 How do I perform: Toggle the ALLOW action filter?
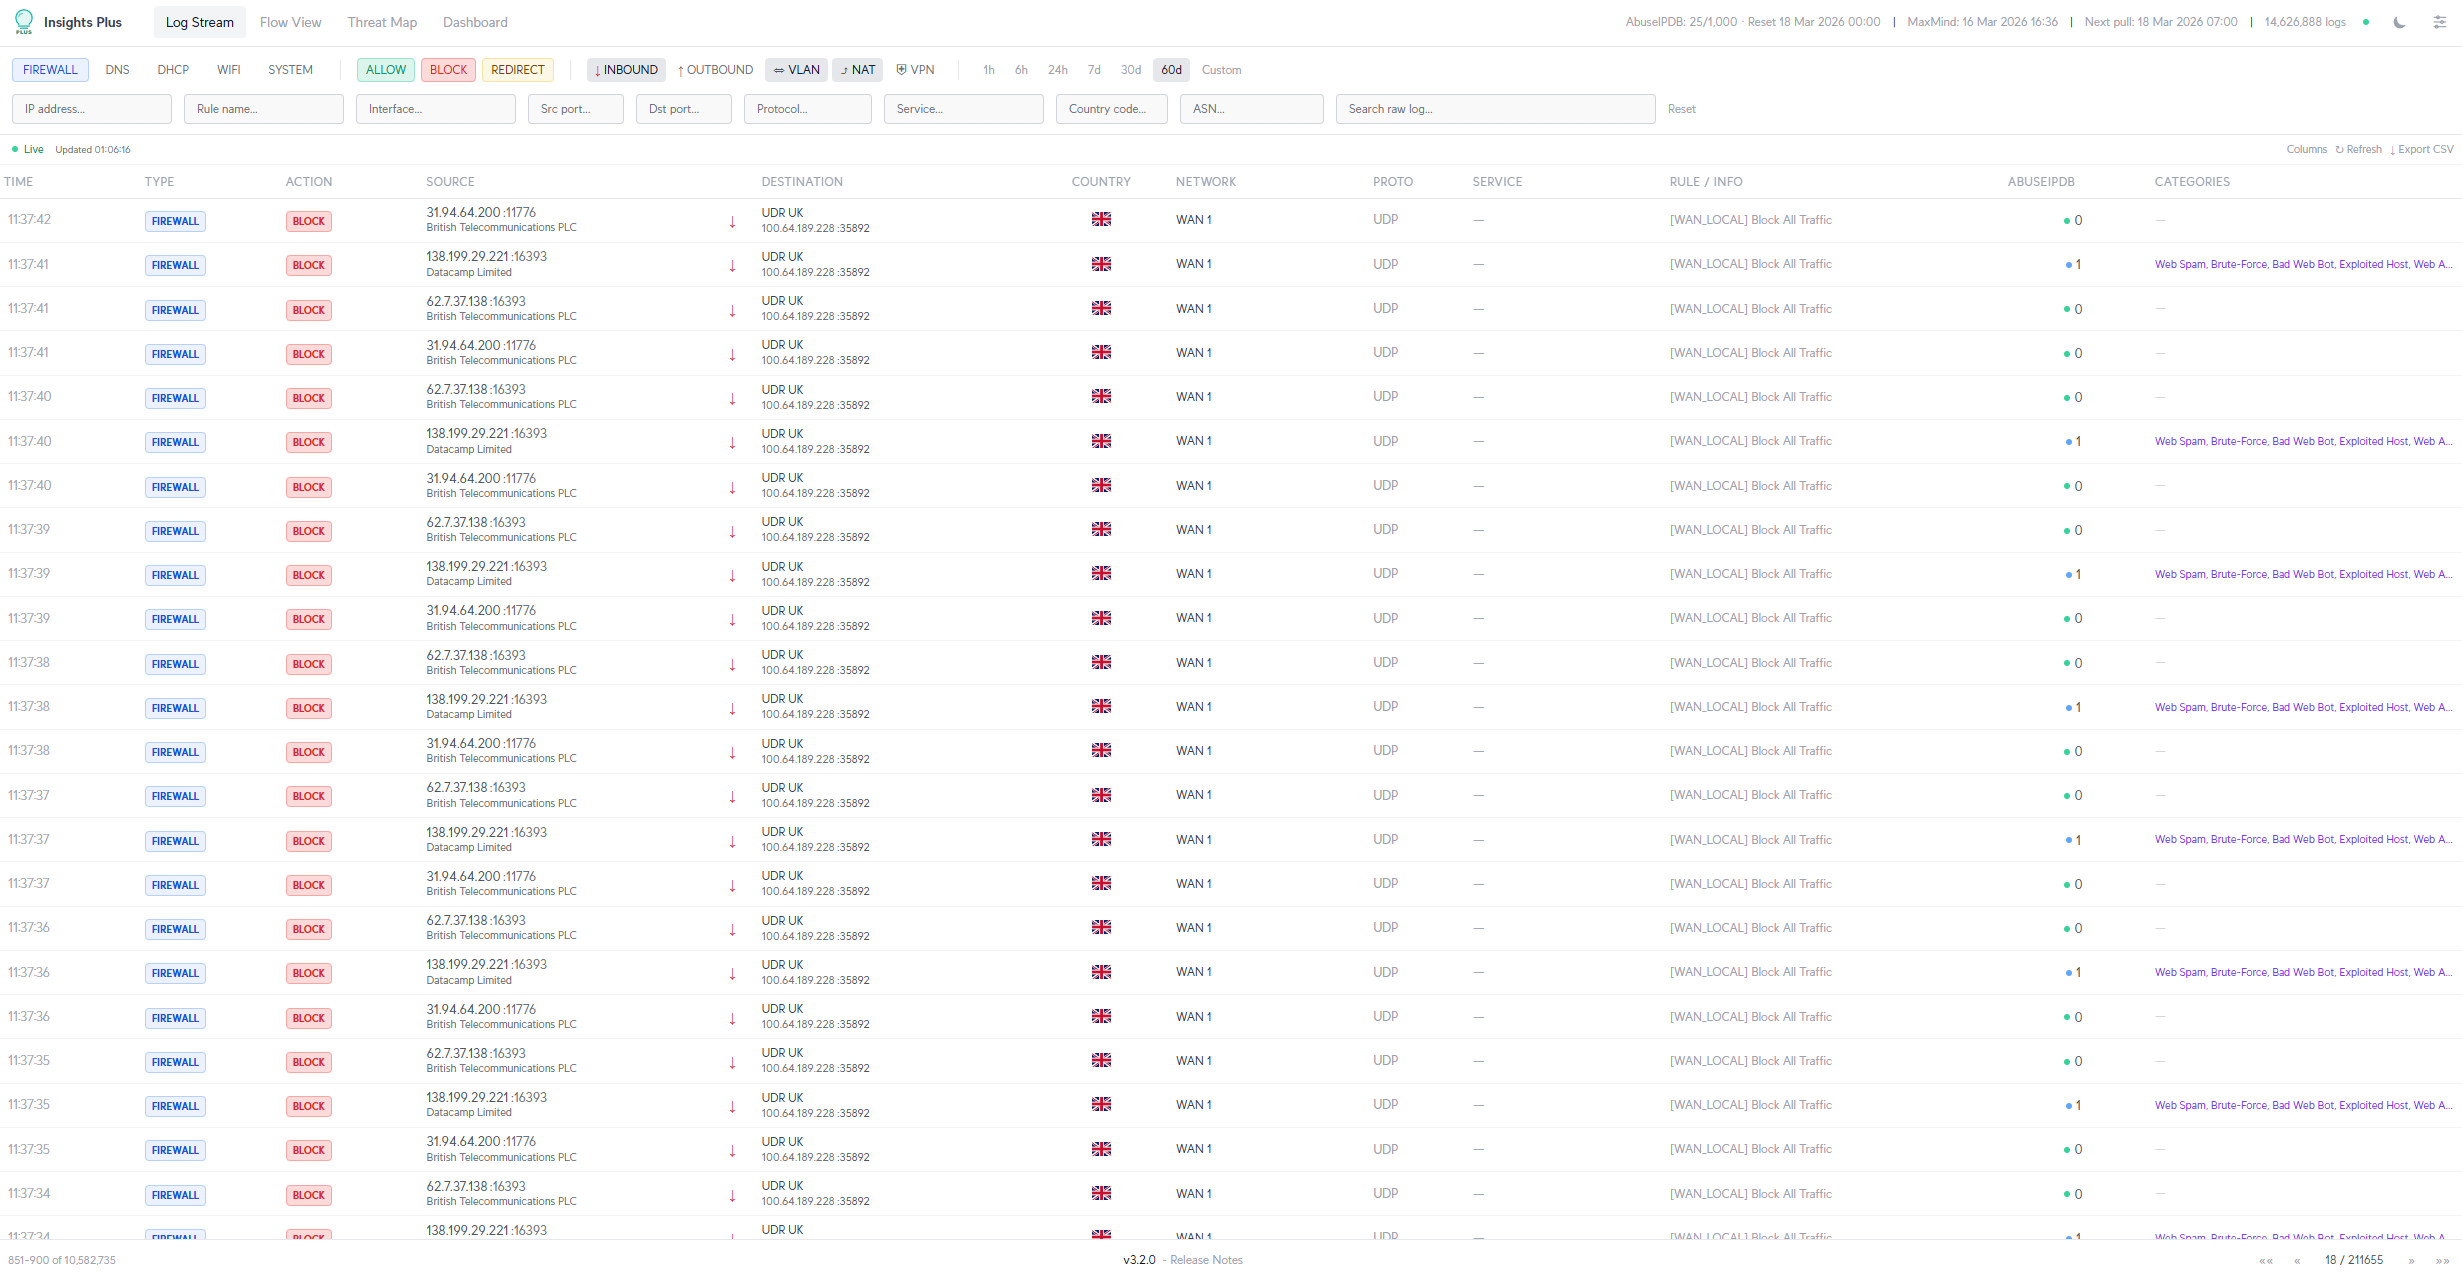point(385,70)
